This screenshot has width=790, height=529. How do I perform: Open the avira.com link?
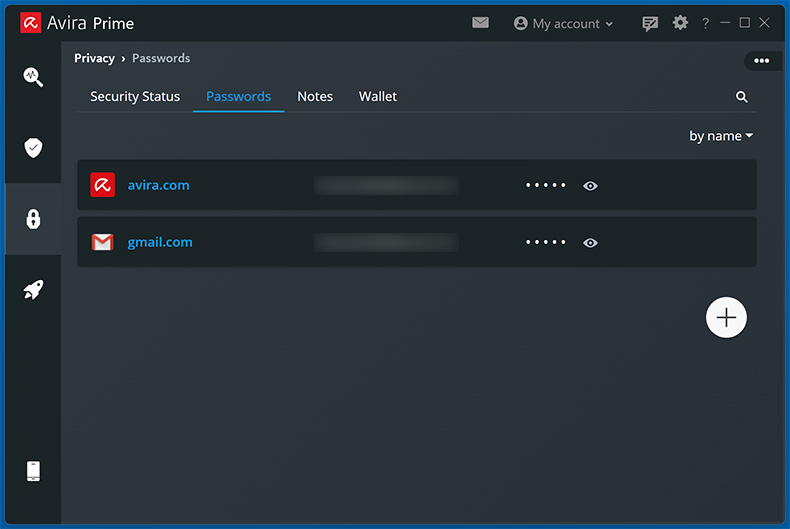tap(159, 185)
